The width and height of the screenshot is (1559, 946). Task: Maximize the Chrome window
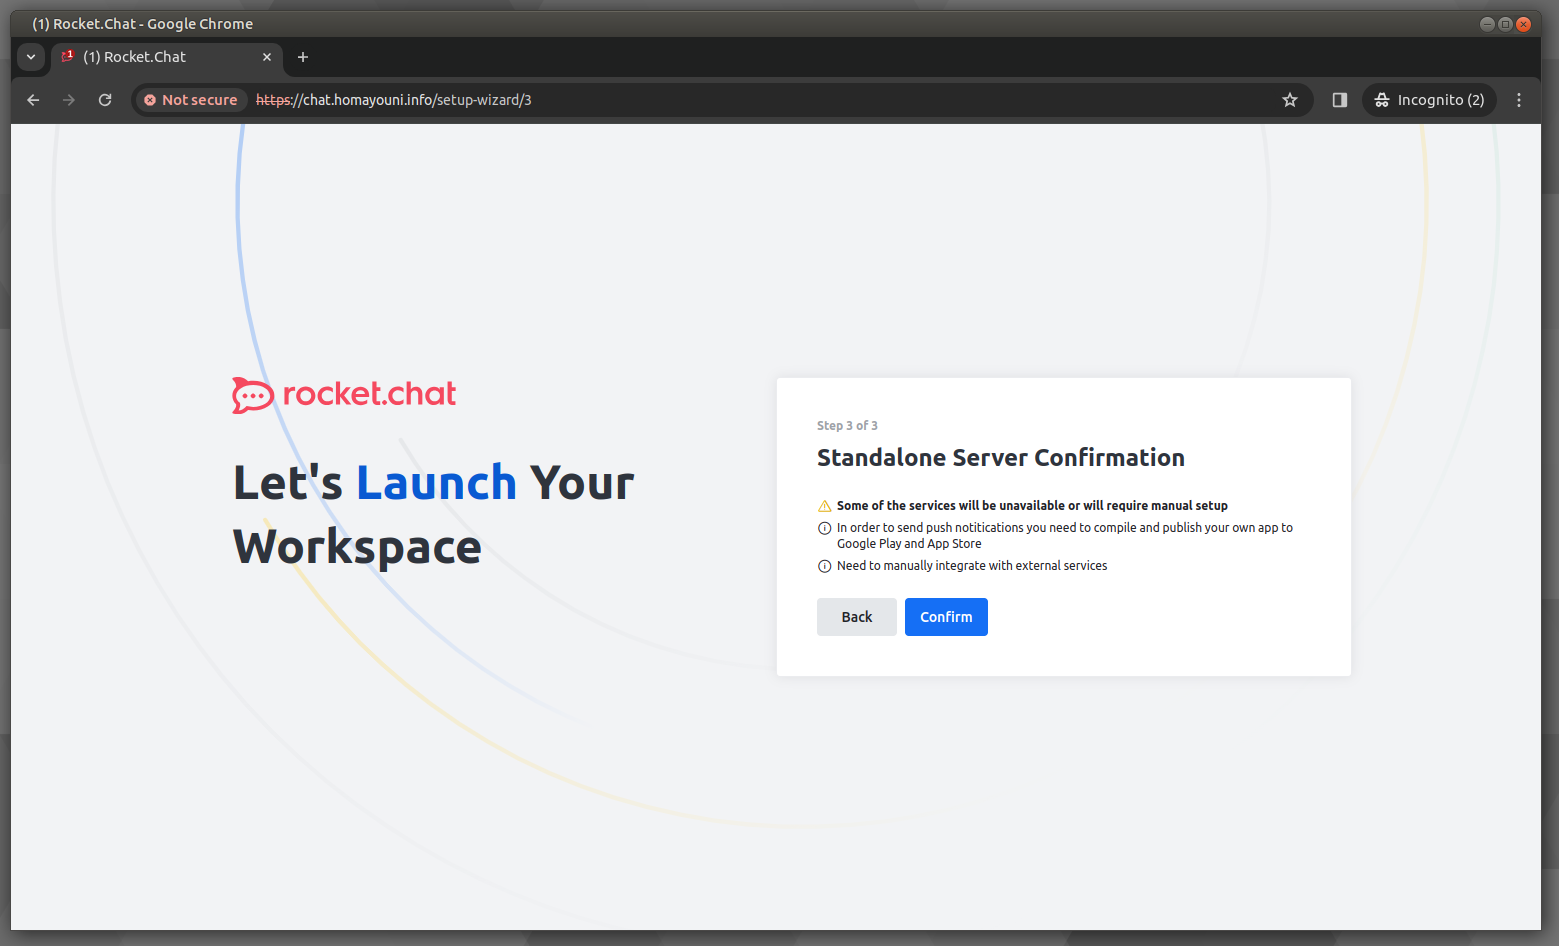tap(1505, 24)
